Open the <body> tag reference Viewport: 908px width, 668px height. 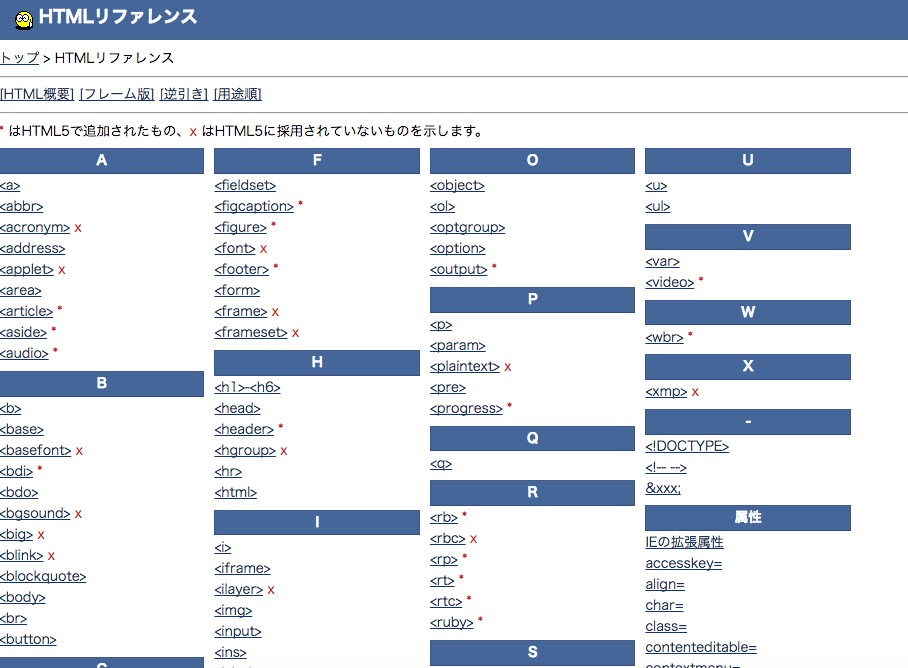(23, 597)
